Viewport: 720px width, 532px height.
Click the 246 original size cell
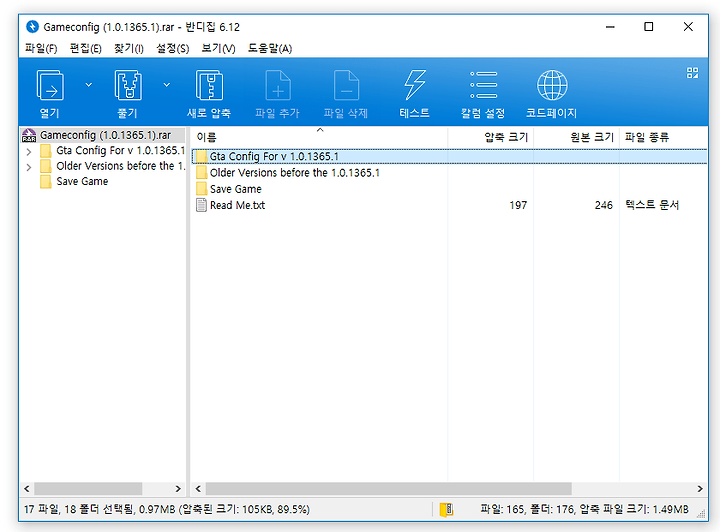(x=603, y=206)
